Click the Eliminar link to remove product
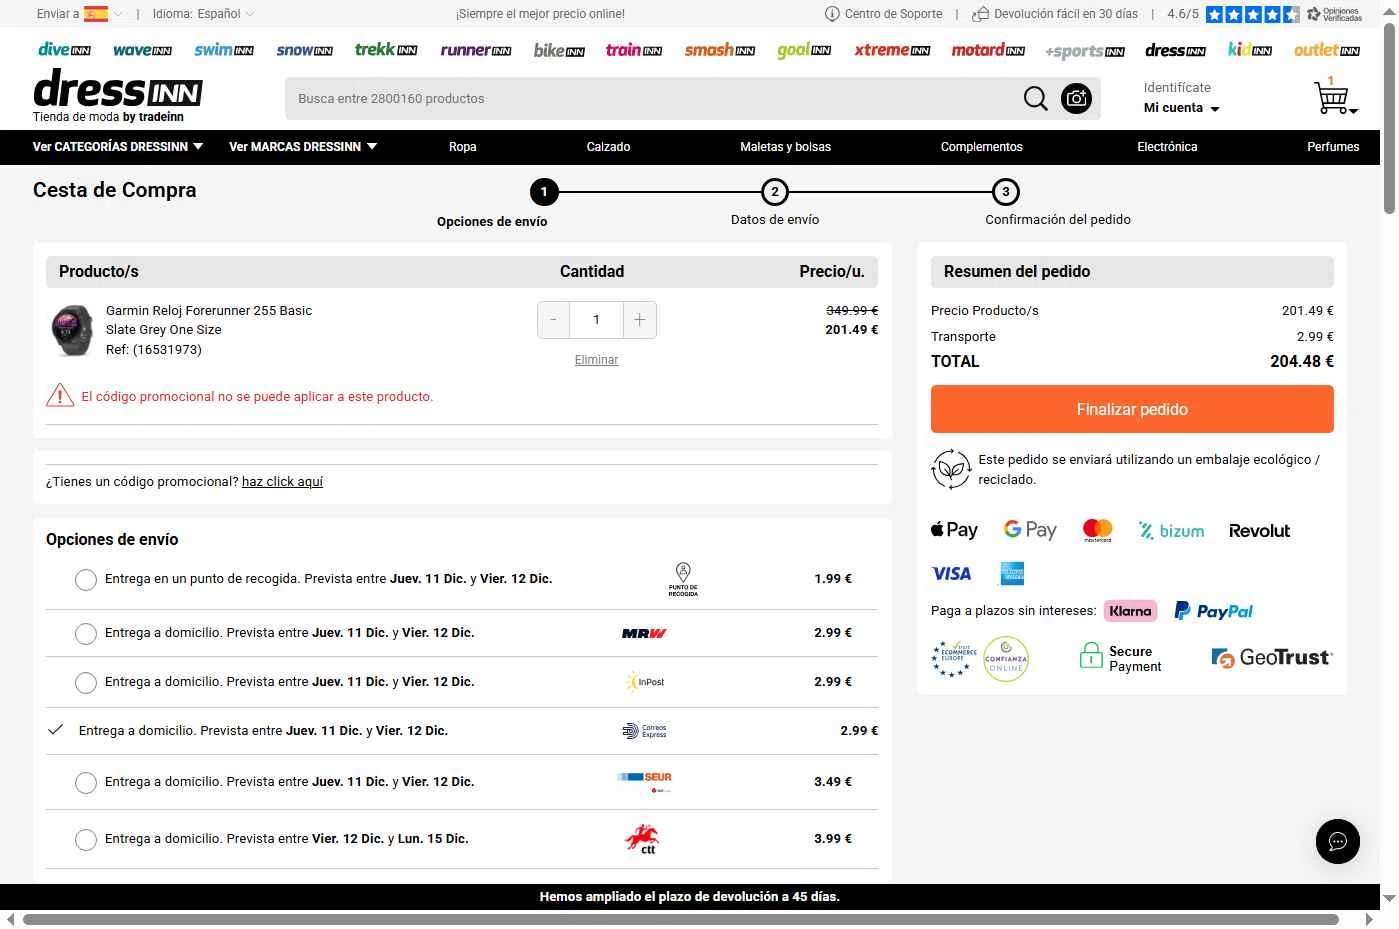This screenshot has width=1399, height=929. (596, 360)
